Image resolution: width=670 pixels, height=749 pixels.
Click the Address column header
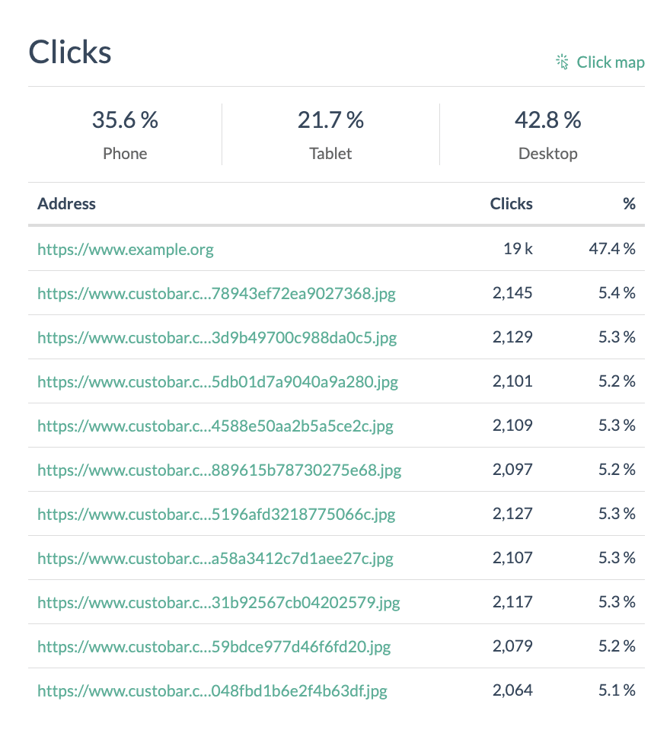(67, 203)
